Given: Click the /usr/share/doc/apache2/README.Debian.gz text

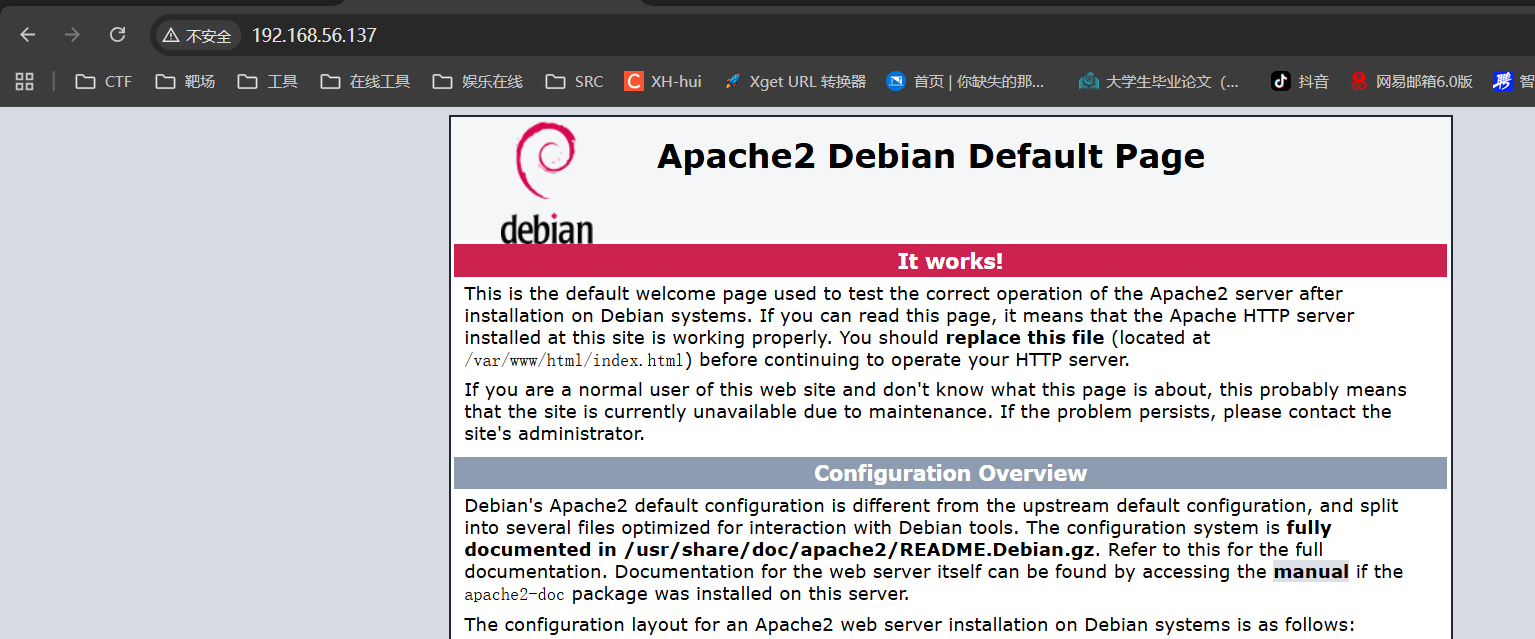Looking at the screenshot, I should tap(859, 550).
